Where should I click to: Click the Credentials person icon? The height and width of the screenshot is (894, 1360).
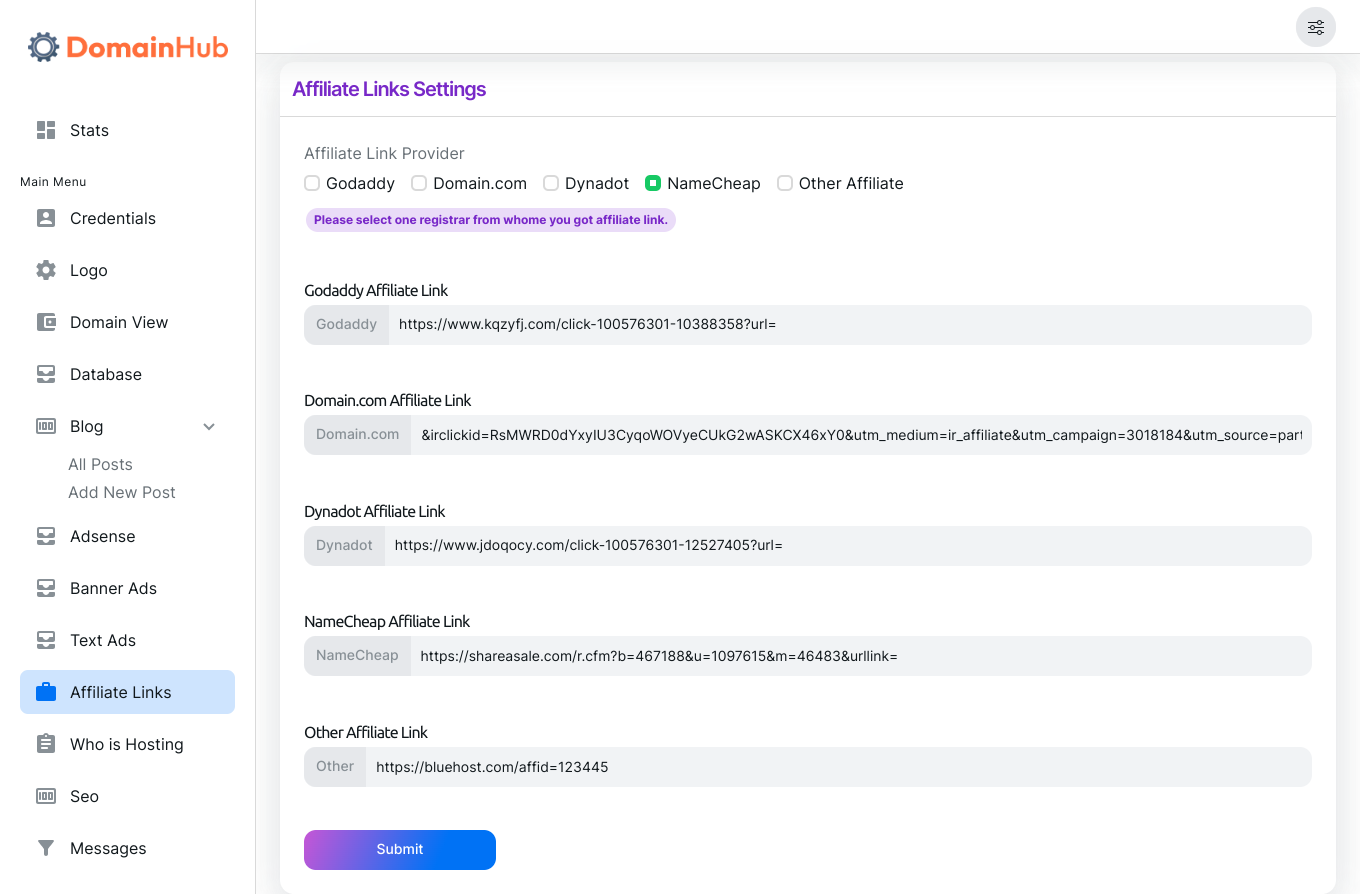coord(46,218)
